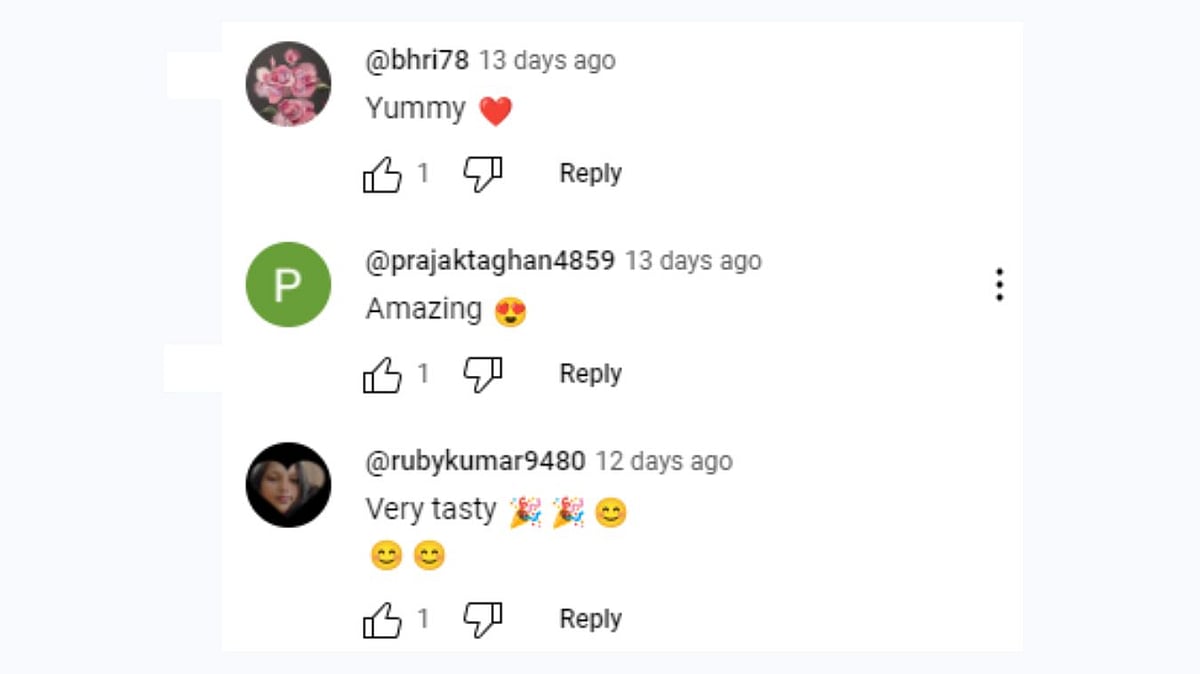Visit the @prajaktaghan4859 channel link
The height and width of the screenshot is (674, 1200).
[x=490, y=261]
